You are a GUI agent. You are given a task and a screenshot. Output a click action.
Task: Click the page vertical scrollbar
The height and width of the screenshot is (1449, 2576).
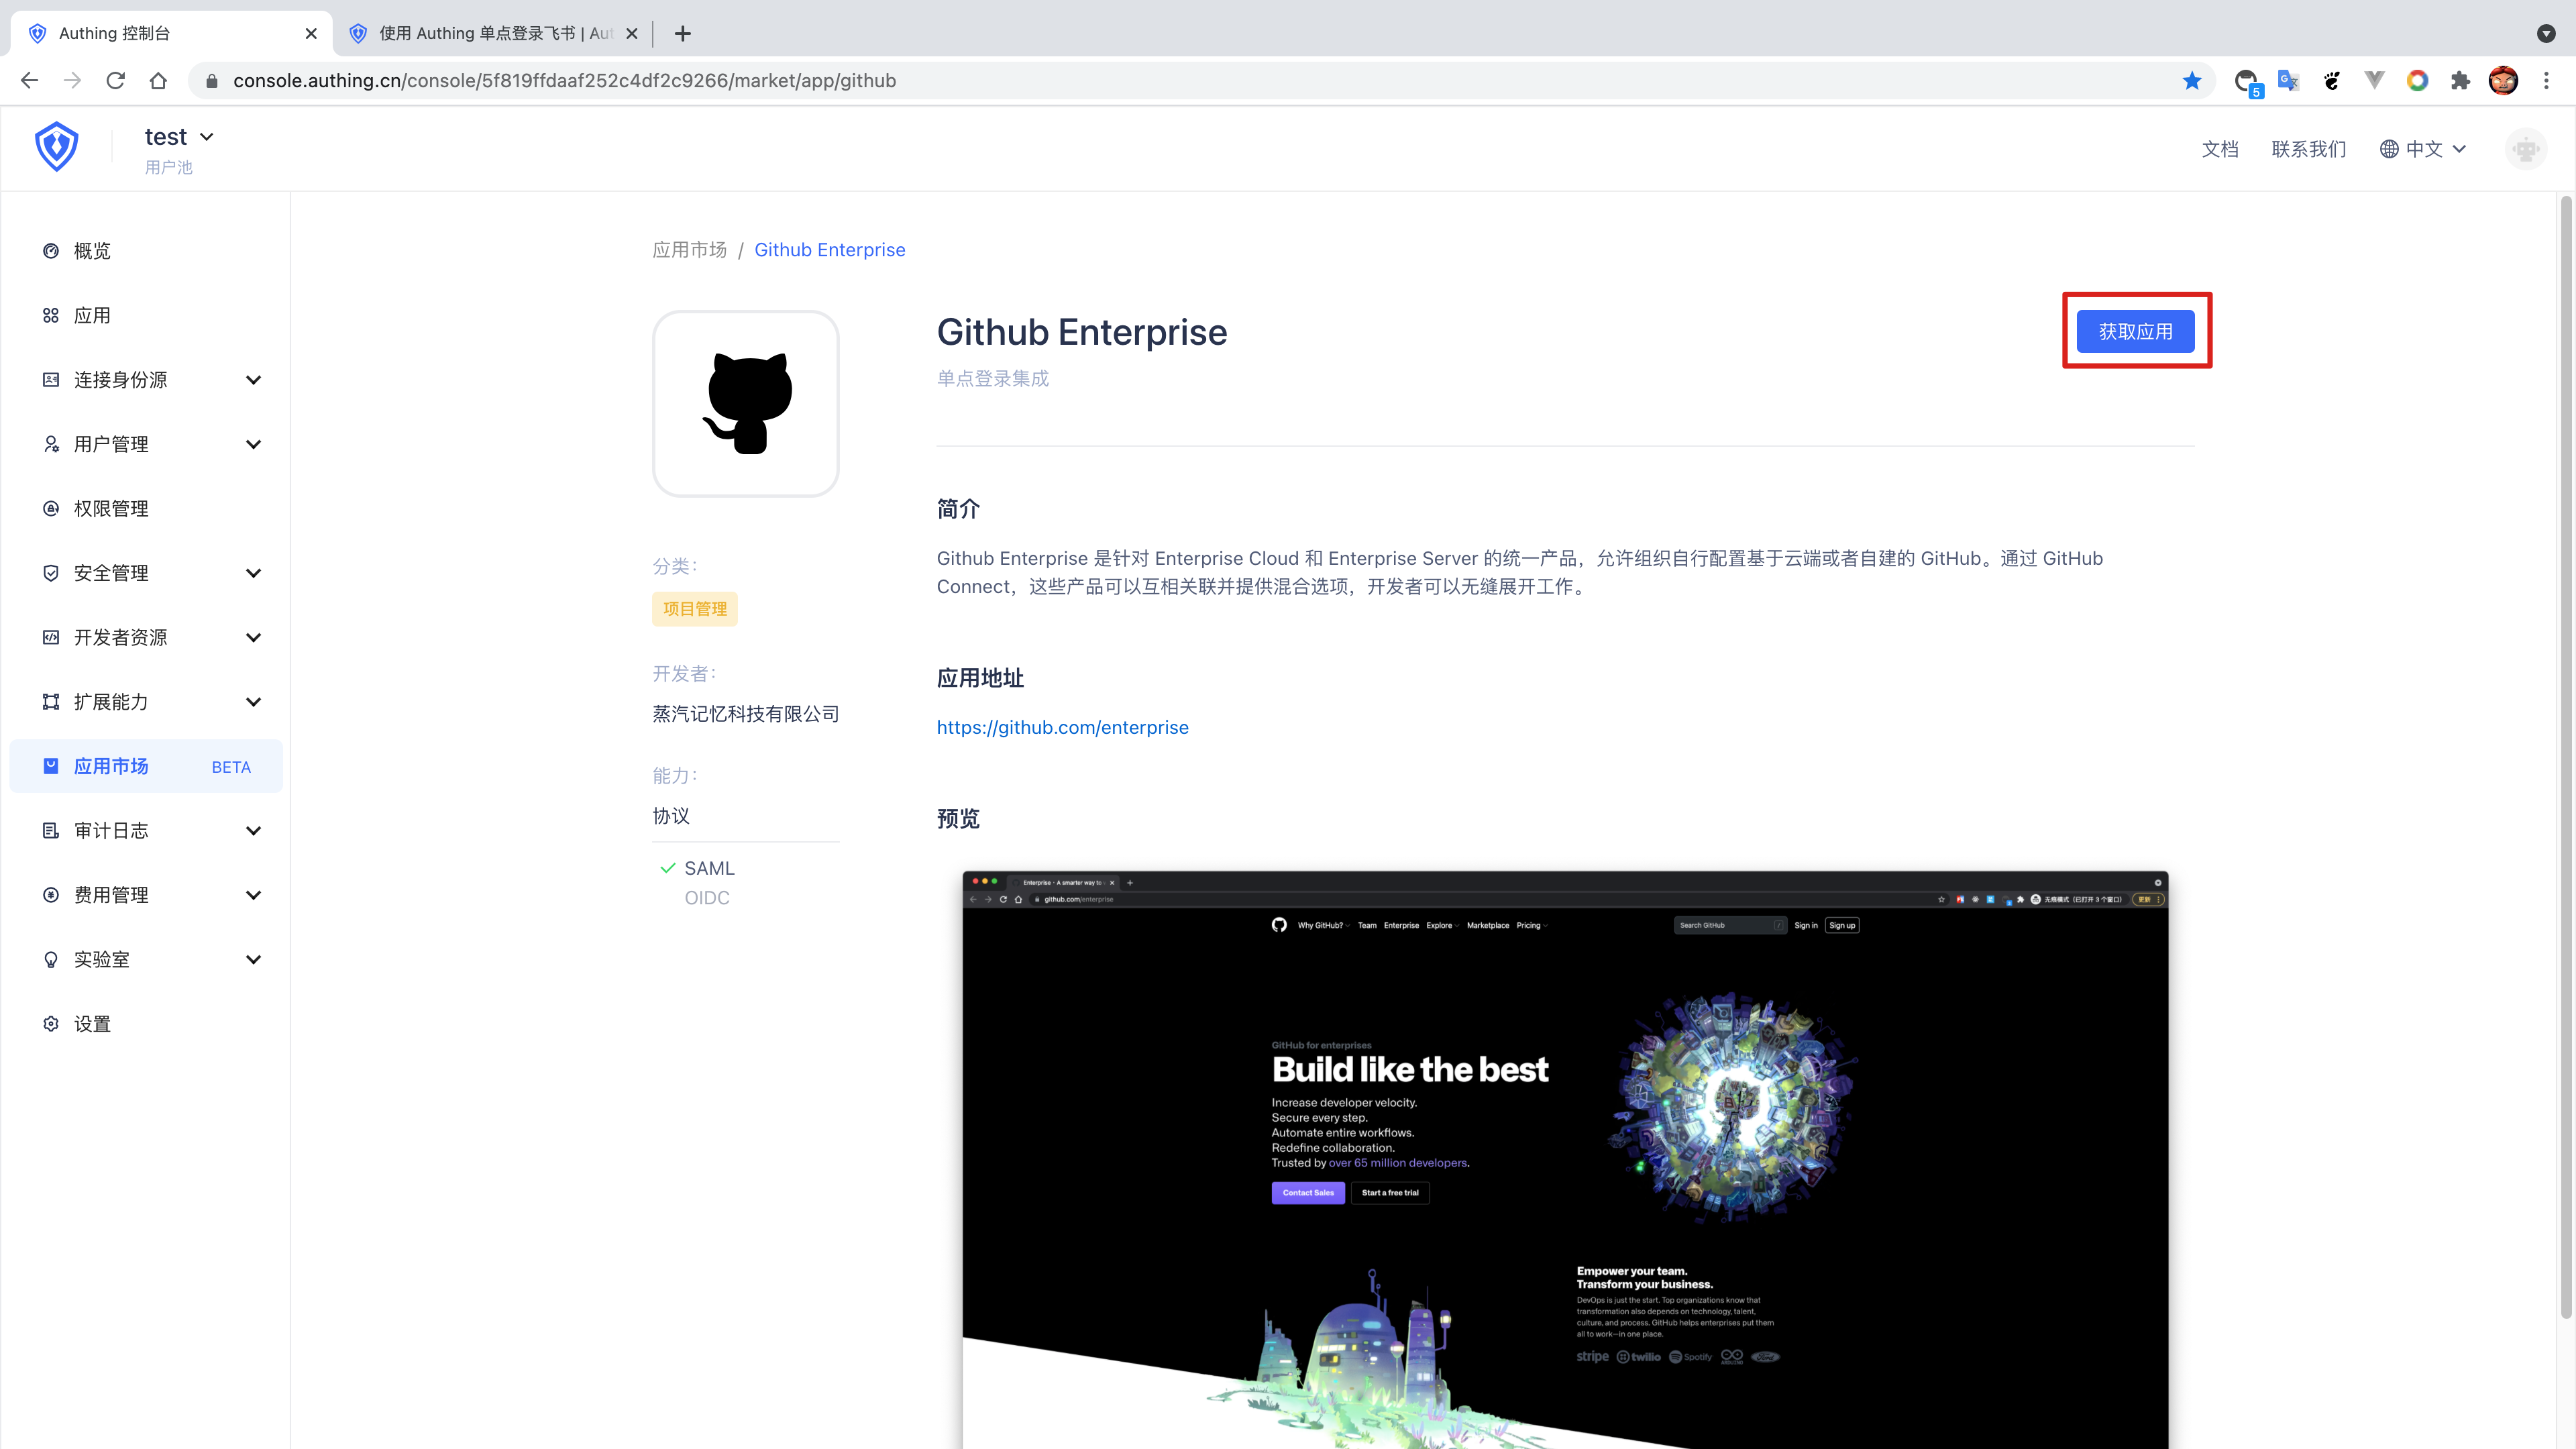click(x=2565, y=758)
